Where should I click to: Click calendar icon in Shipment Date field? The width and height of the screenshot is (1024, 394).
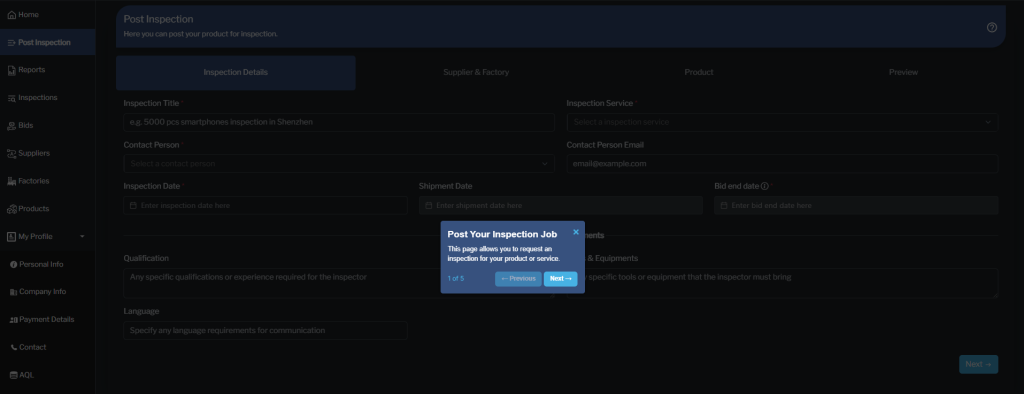pos(428,205)
